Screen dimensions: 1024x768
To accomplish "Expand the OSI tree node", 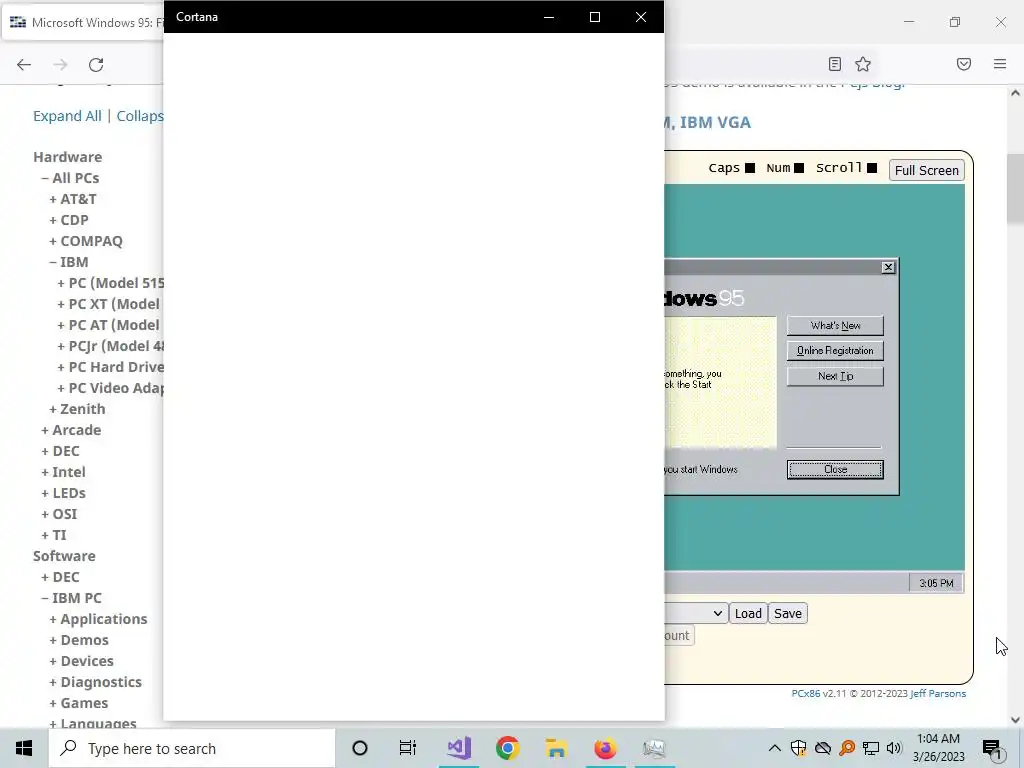I will tap(45, 514).
